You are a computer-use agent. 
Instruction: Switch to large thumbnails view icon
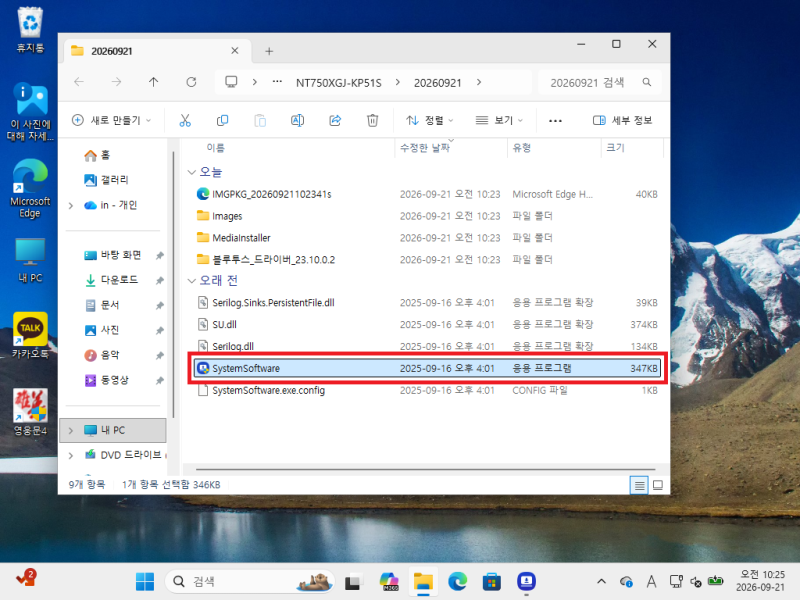[658, 485]
